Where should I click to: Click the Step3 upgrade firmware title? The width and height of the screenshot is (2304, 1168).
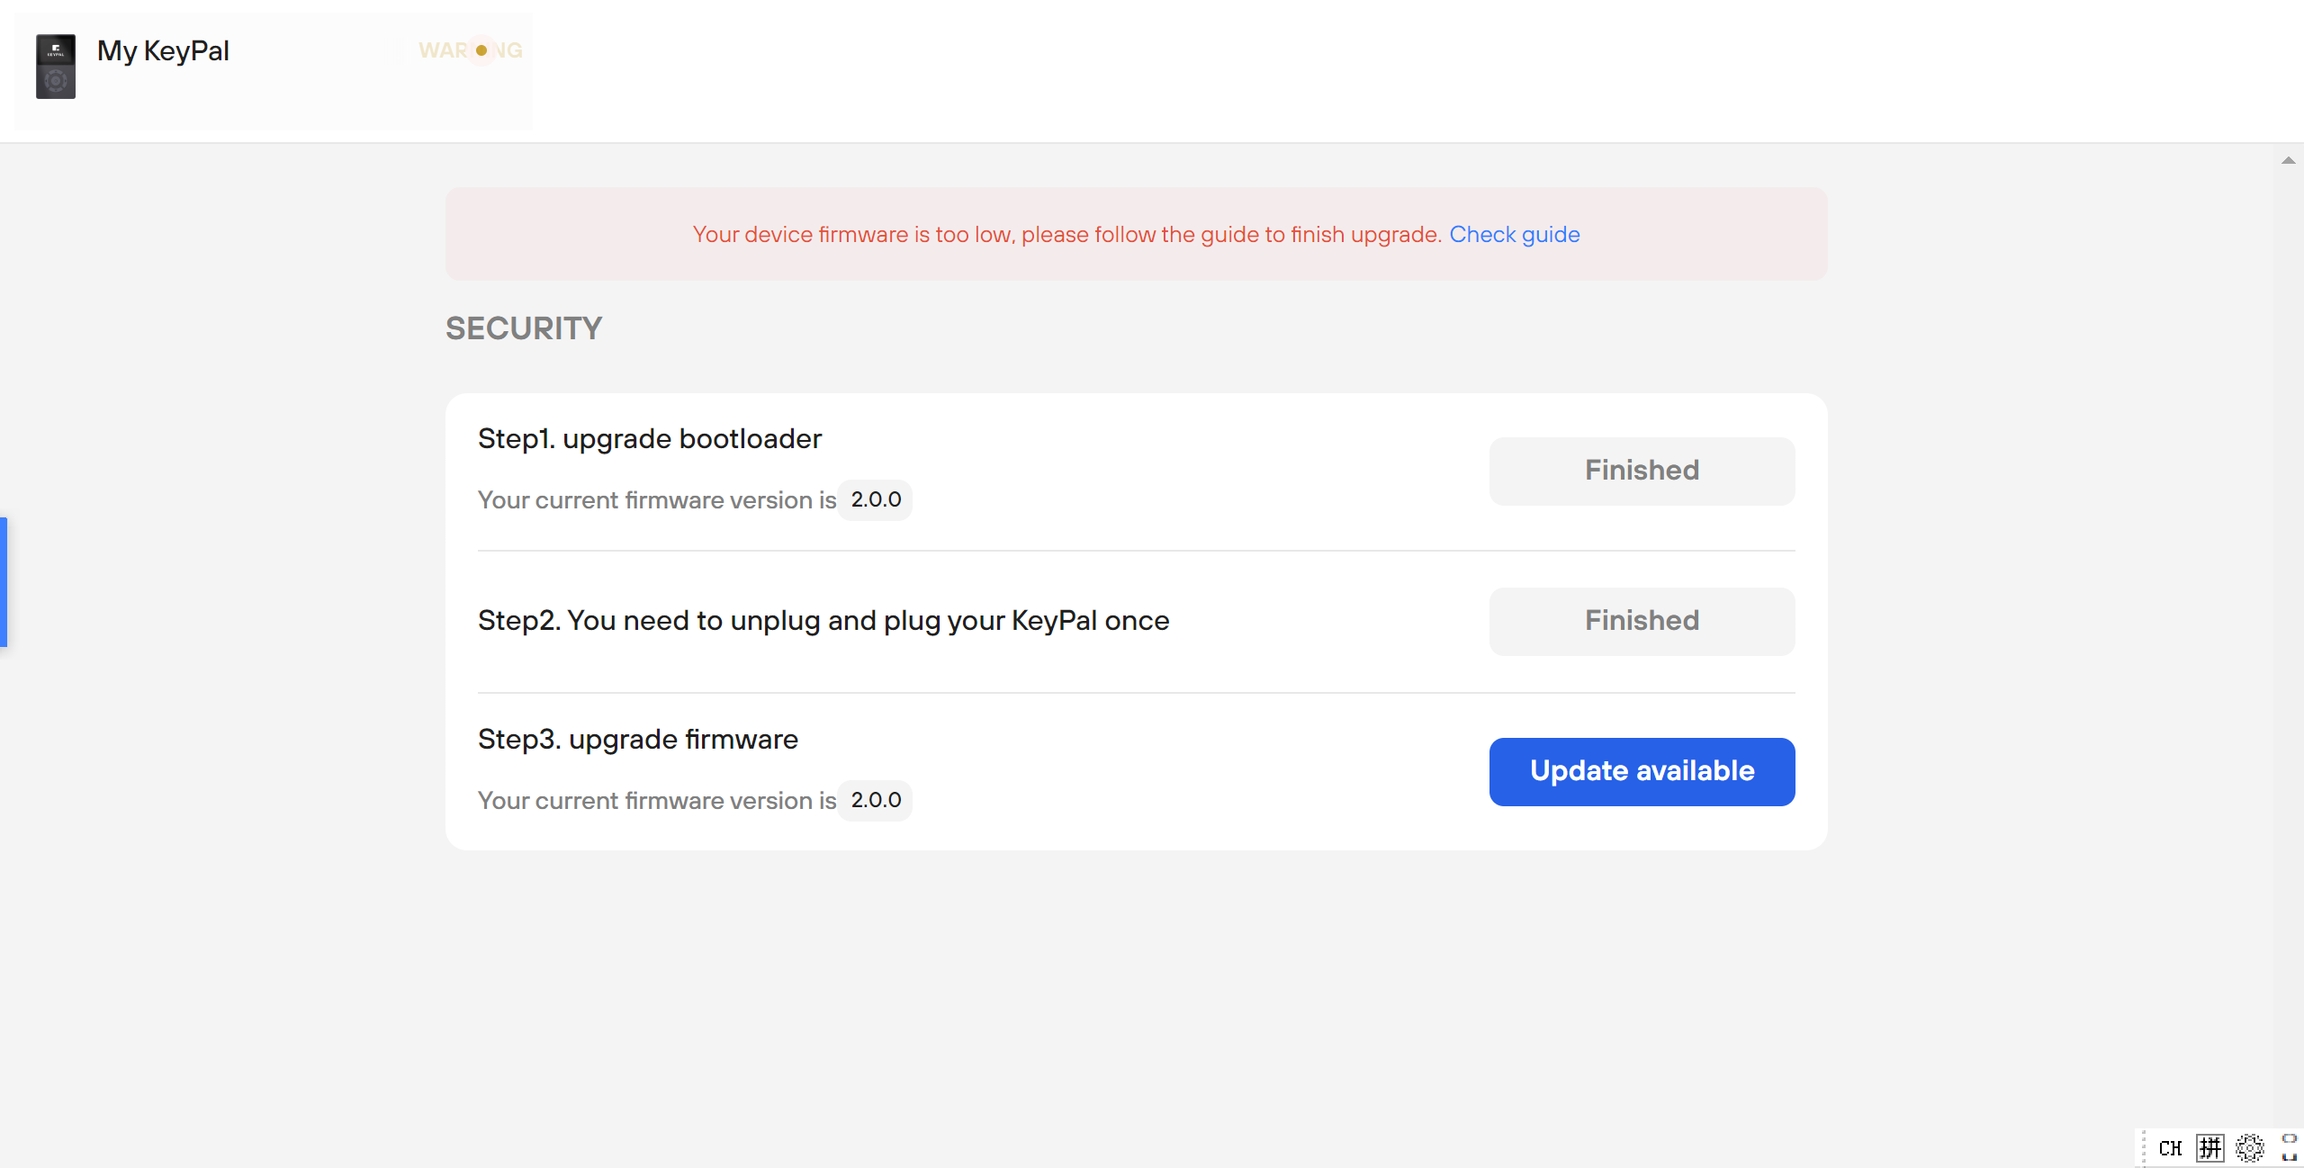pyautogui.click(x=637, y=739)
